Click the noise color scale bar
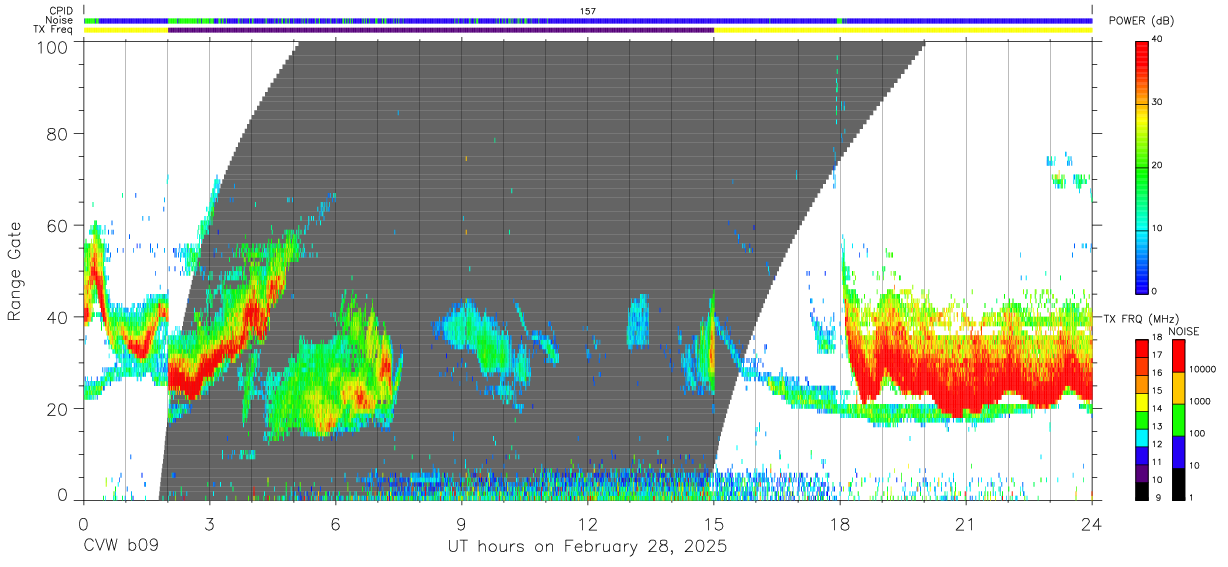Screen dimensions: 1228x567 pyautogui.click(x=1178, y=418)
